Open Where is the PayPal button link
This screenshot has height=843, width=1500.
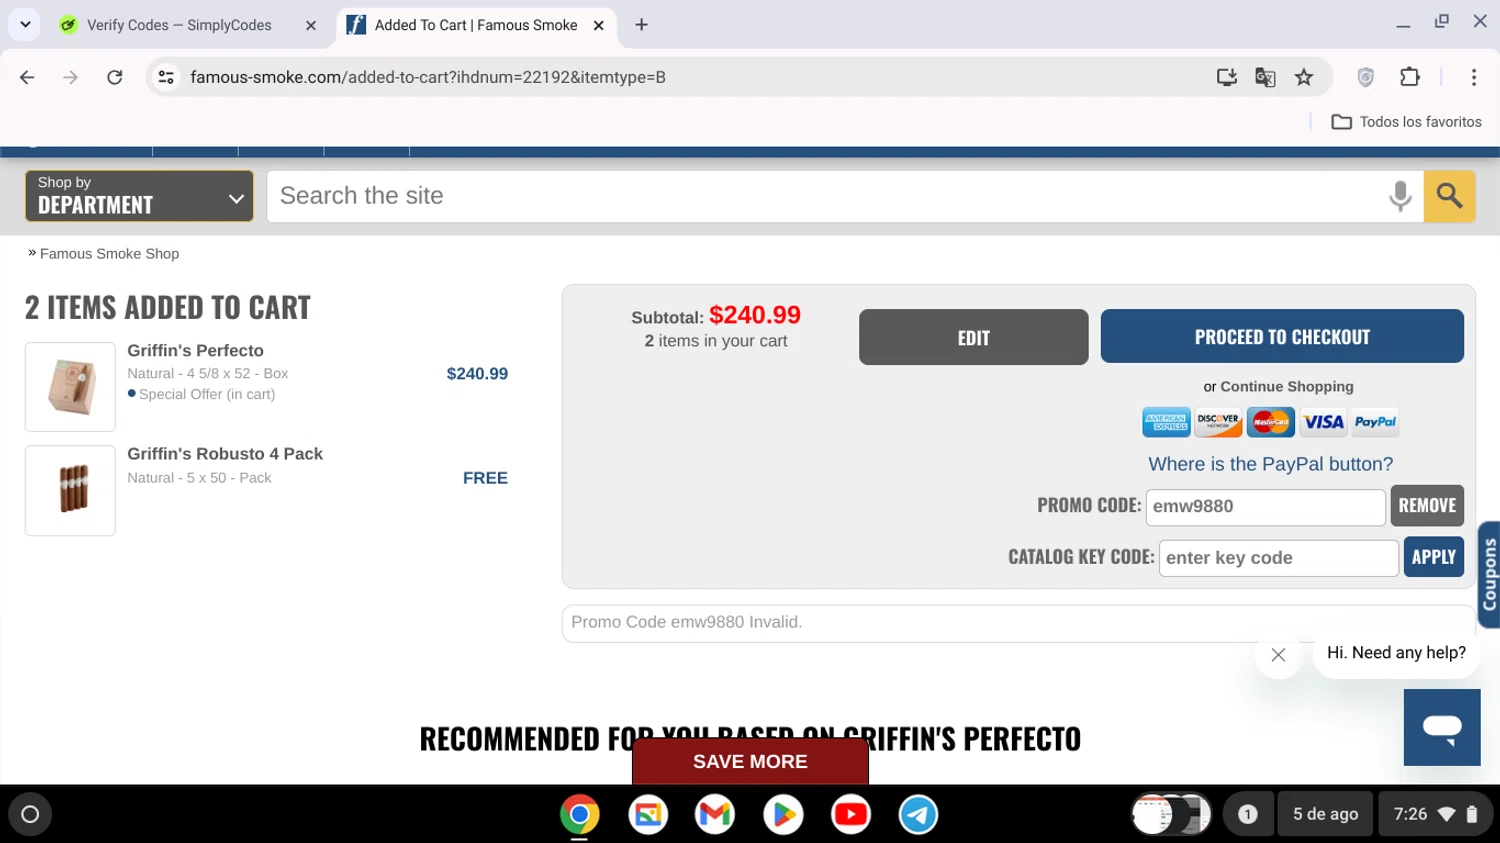click(x=1270, y=464)
